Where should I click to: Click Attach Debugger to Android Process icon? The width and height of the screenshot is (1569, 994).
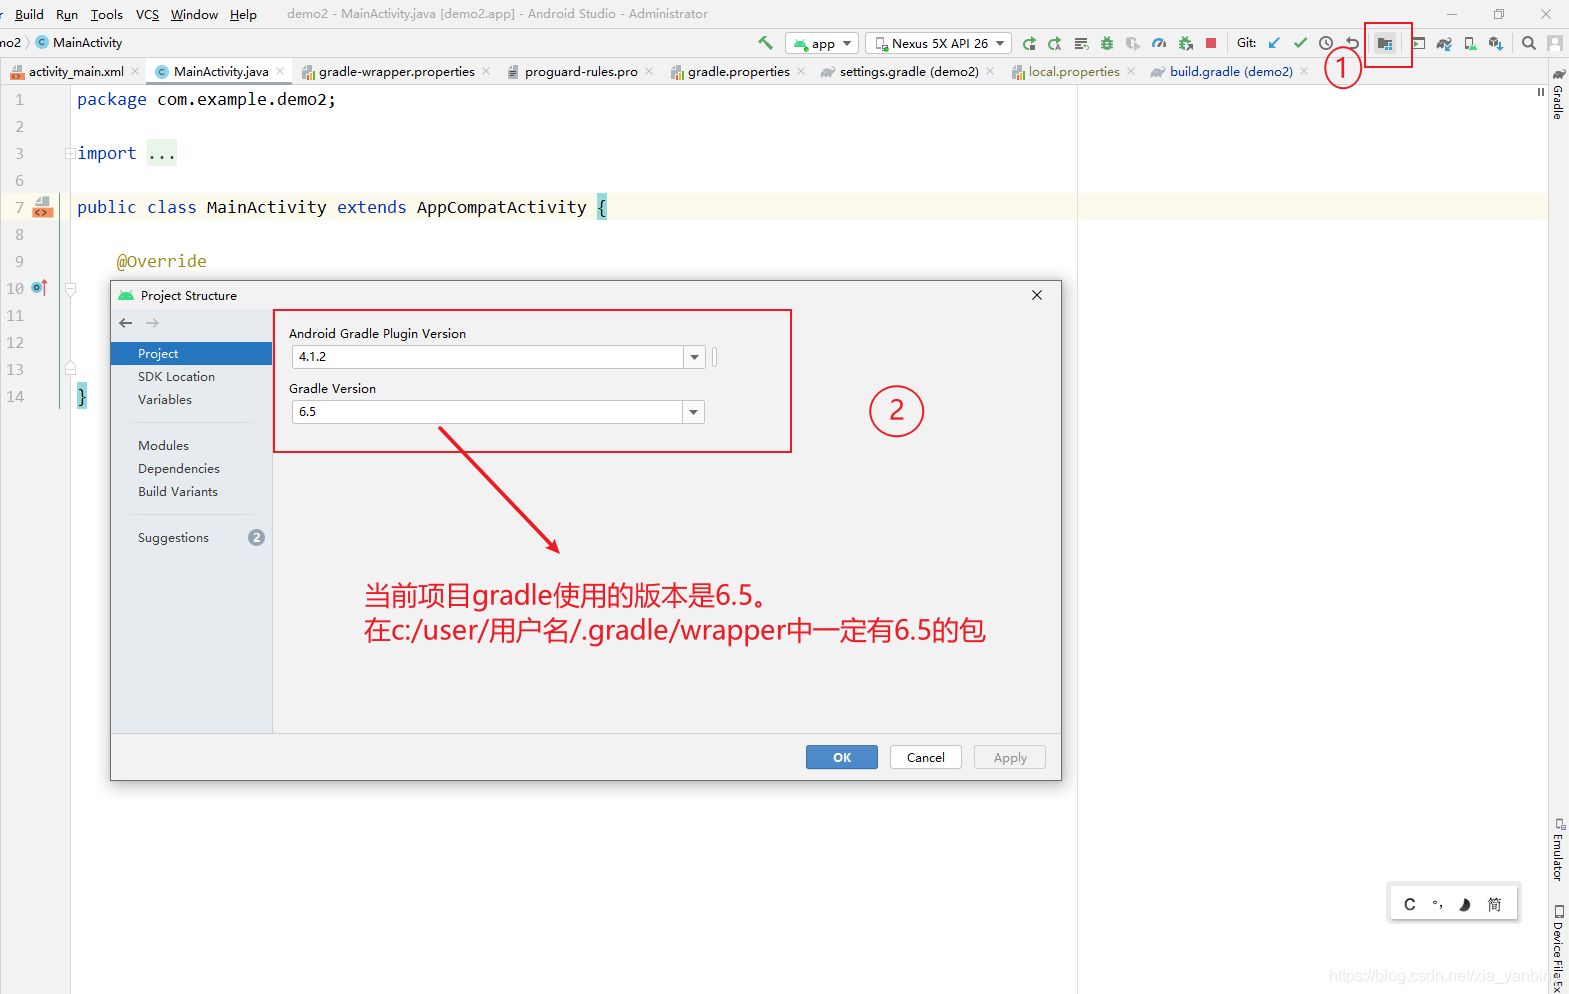click(1185, 43)
